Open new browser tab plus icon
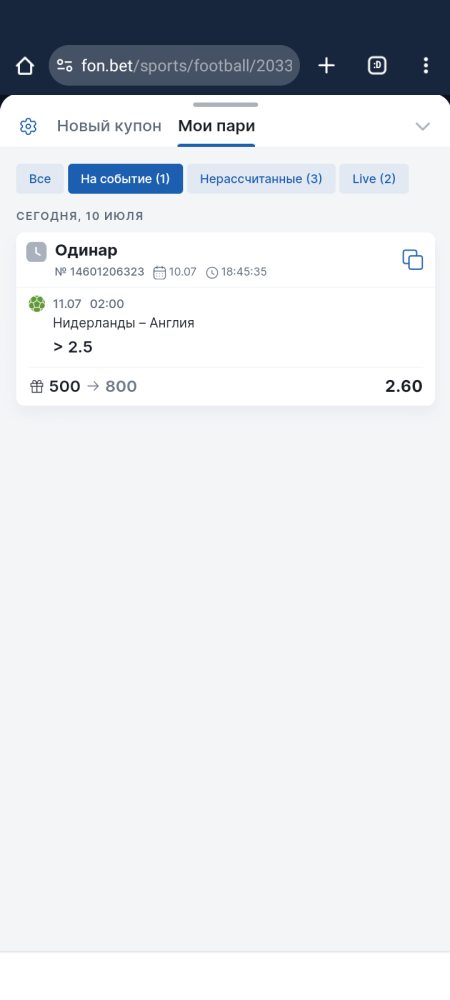The image size is (450, 1000). click(x=326, y=65)
